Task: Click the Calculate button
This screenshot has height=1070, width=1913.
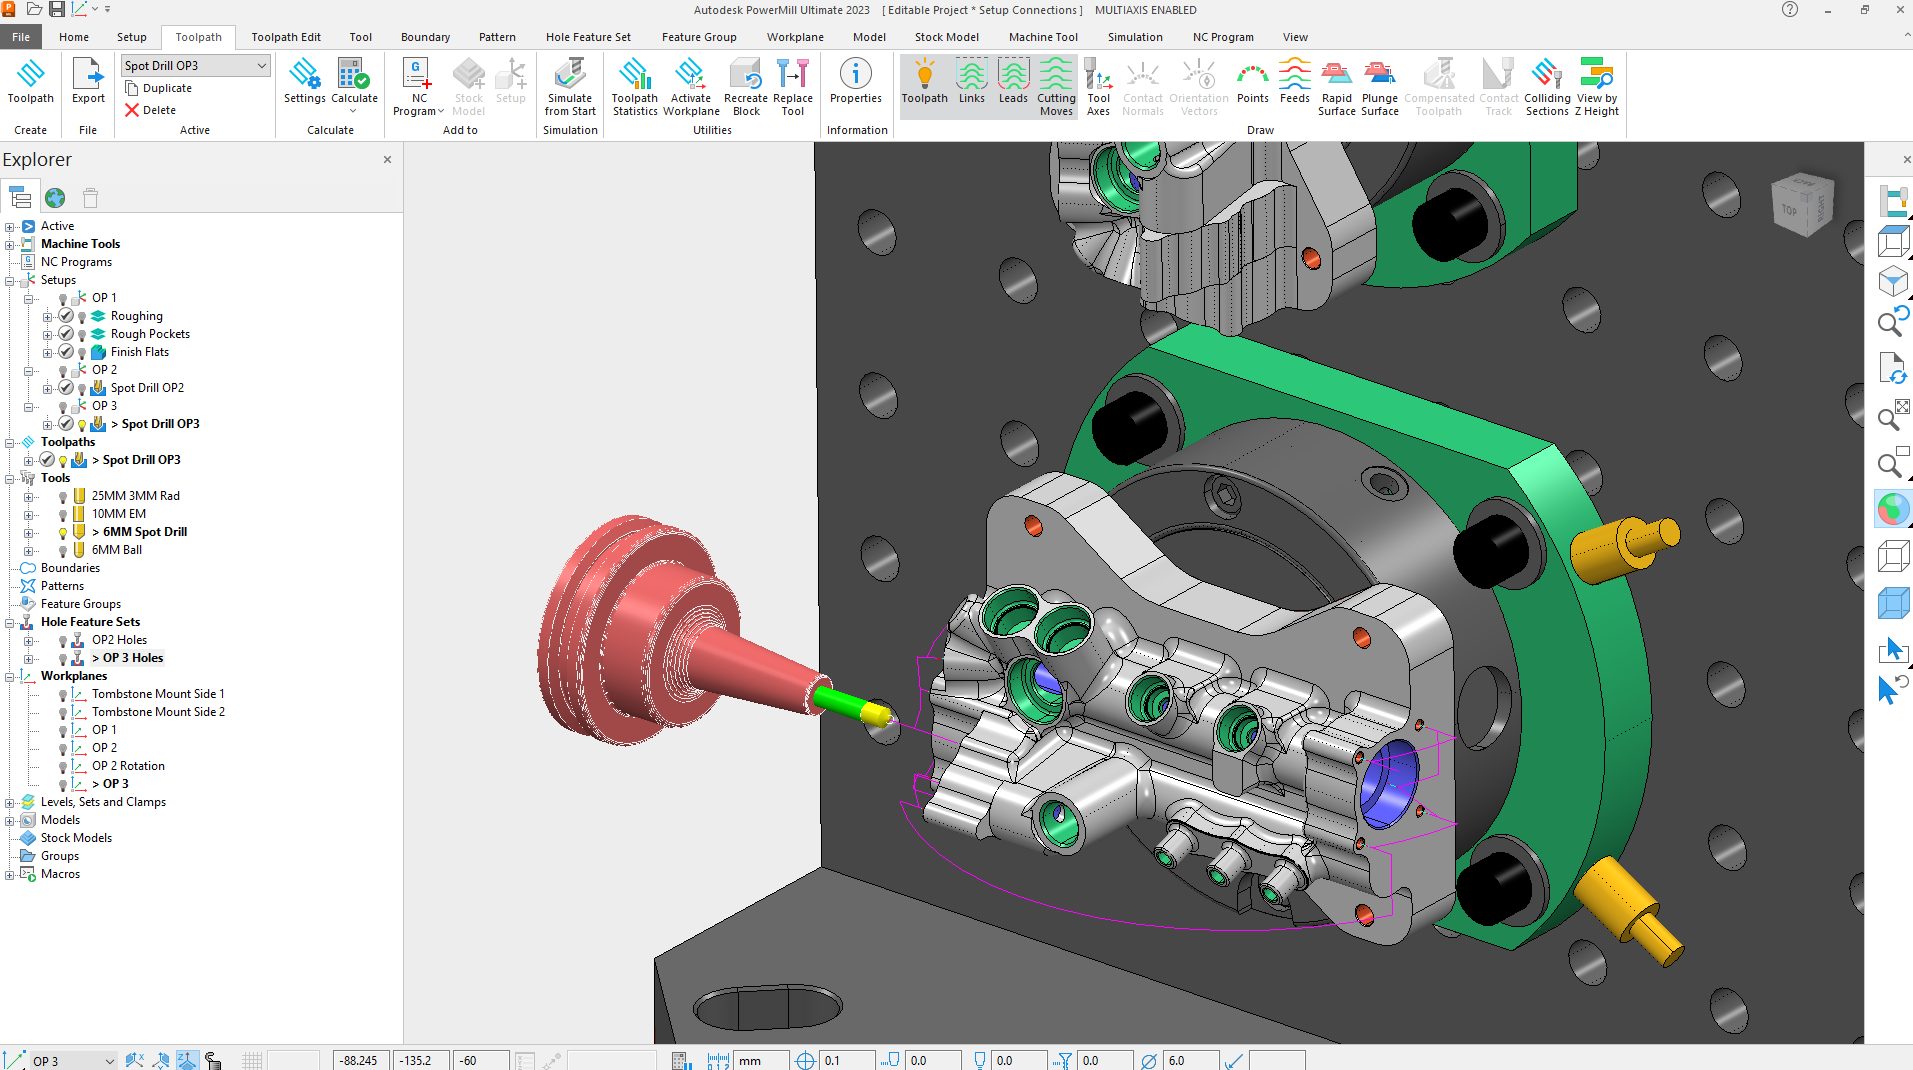Action: tap(353, 85)
